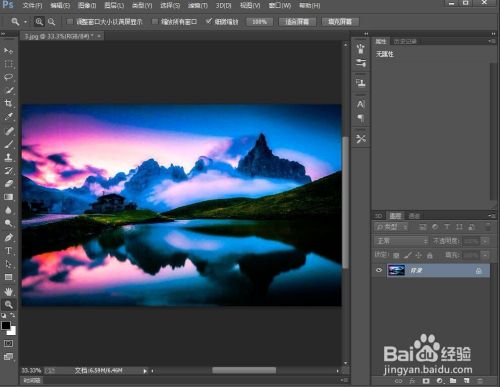Image resolution: width=500 pixels, height=387 pixels.
Task: Choose Zoom In mode in options bar
Action: click(39, 22)
